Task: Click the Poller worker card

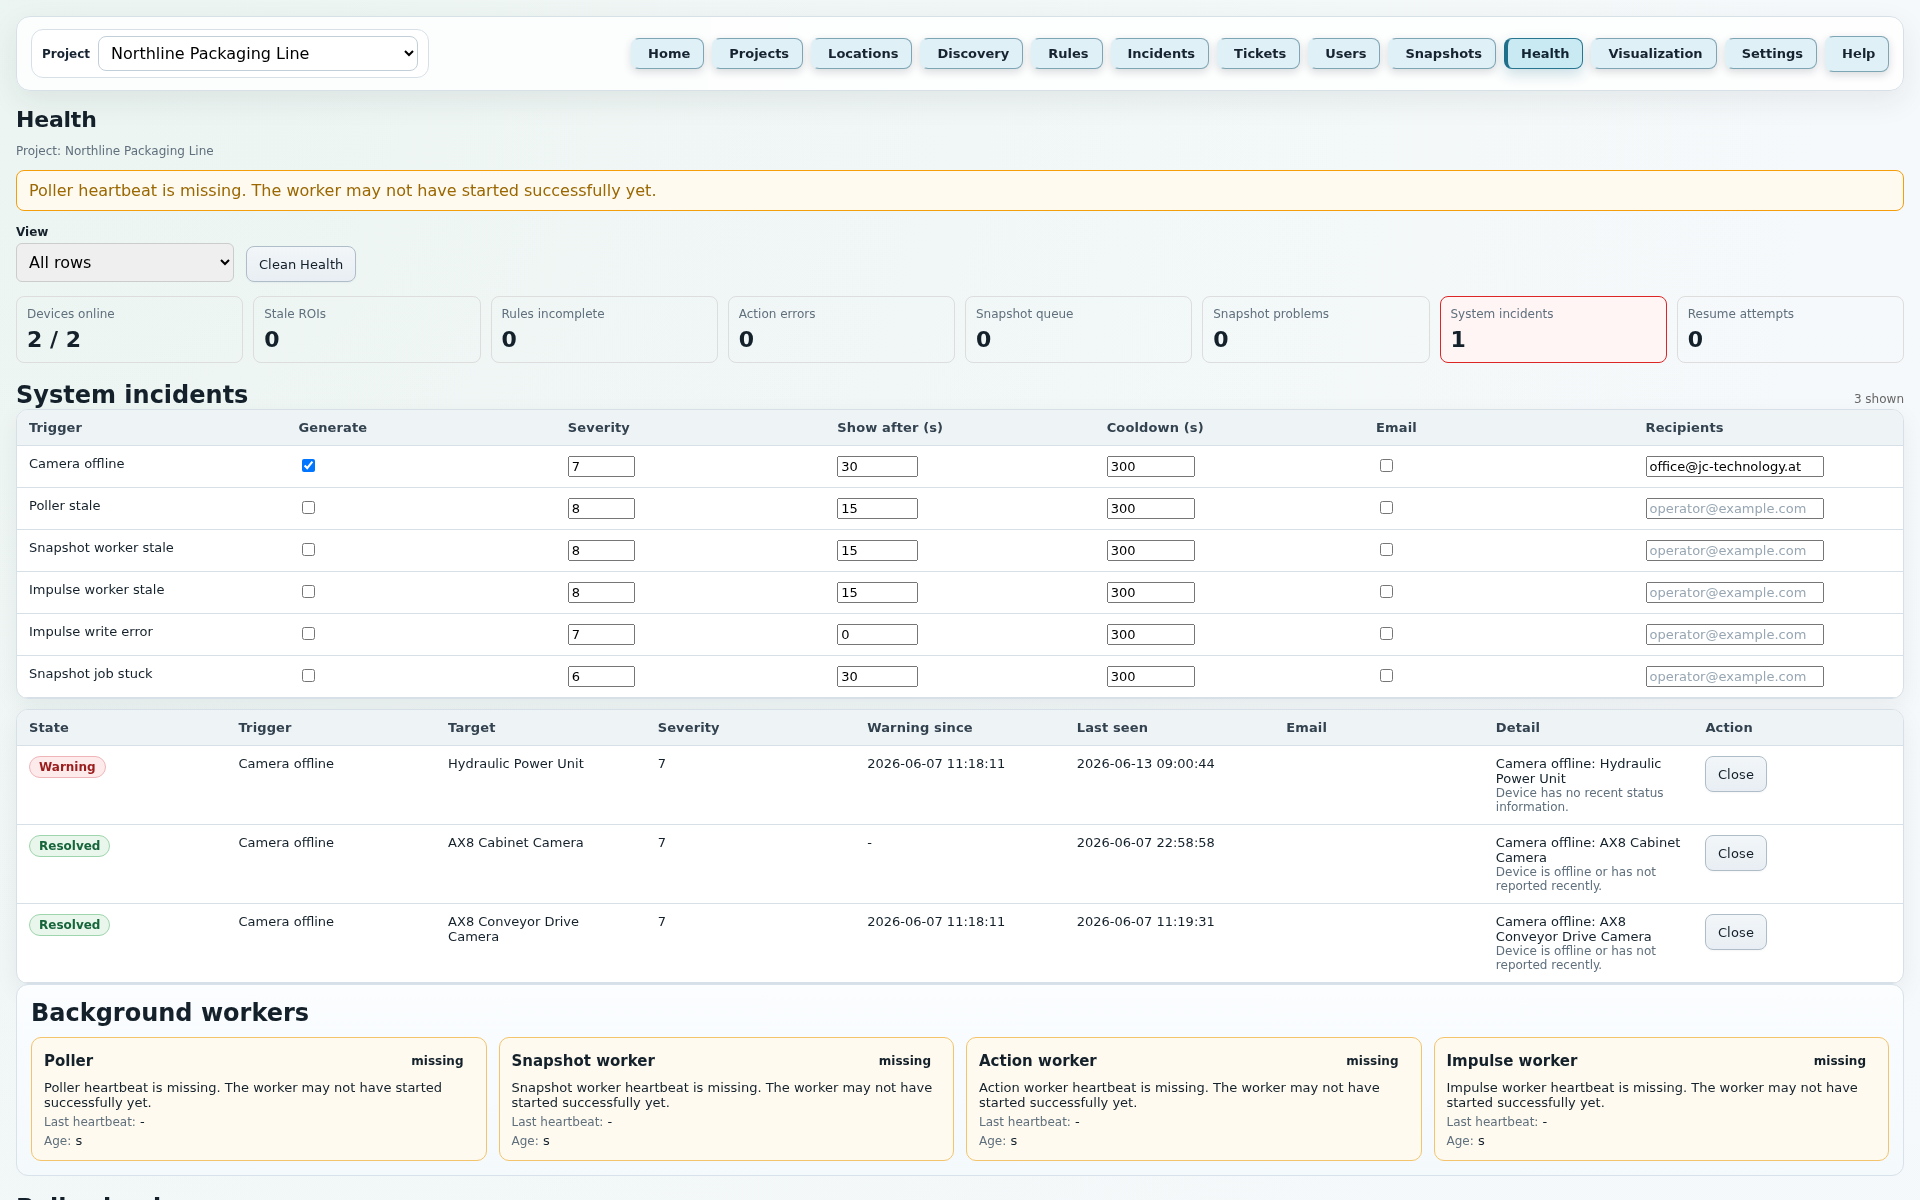Action: tap(258, 1099)
